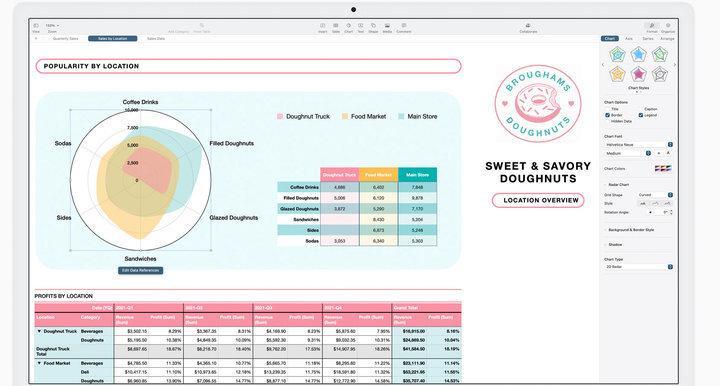The image size is (720, 386).
Task: Expand the Background & Border Style section
Action: click(x=630, y=230)
